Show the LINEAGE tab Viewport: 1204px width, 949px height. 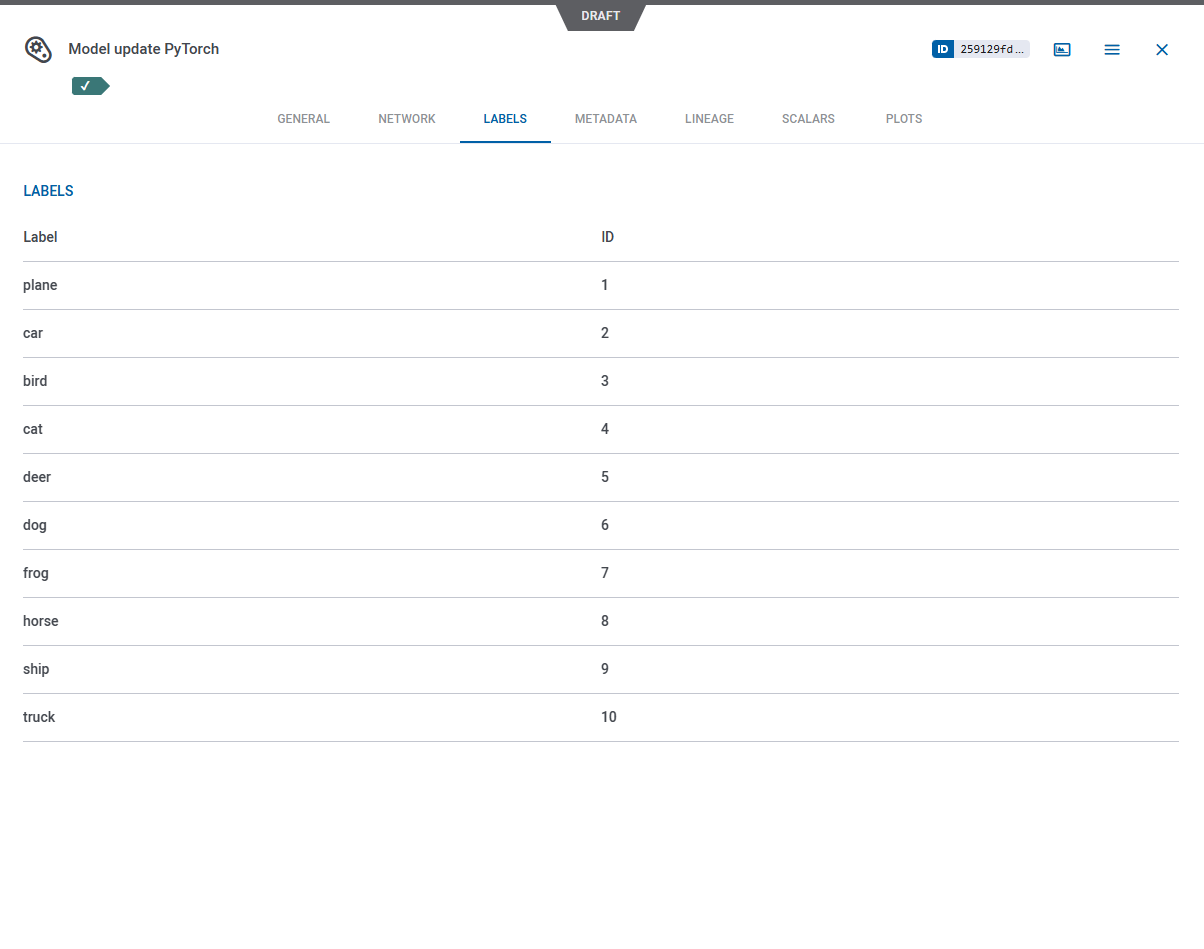709,119
